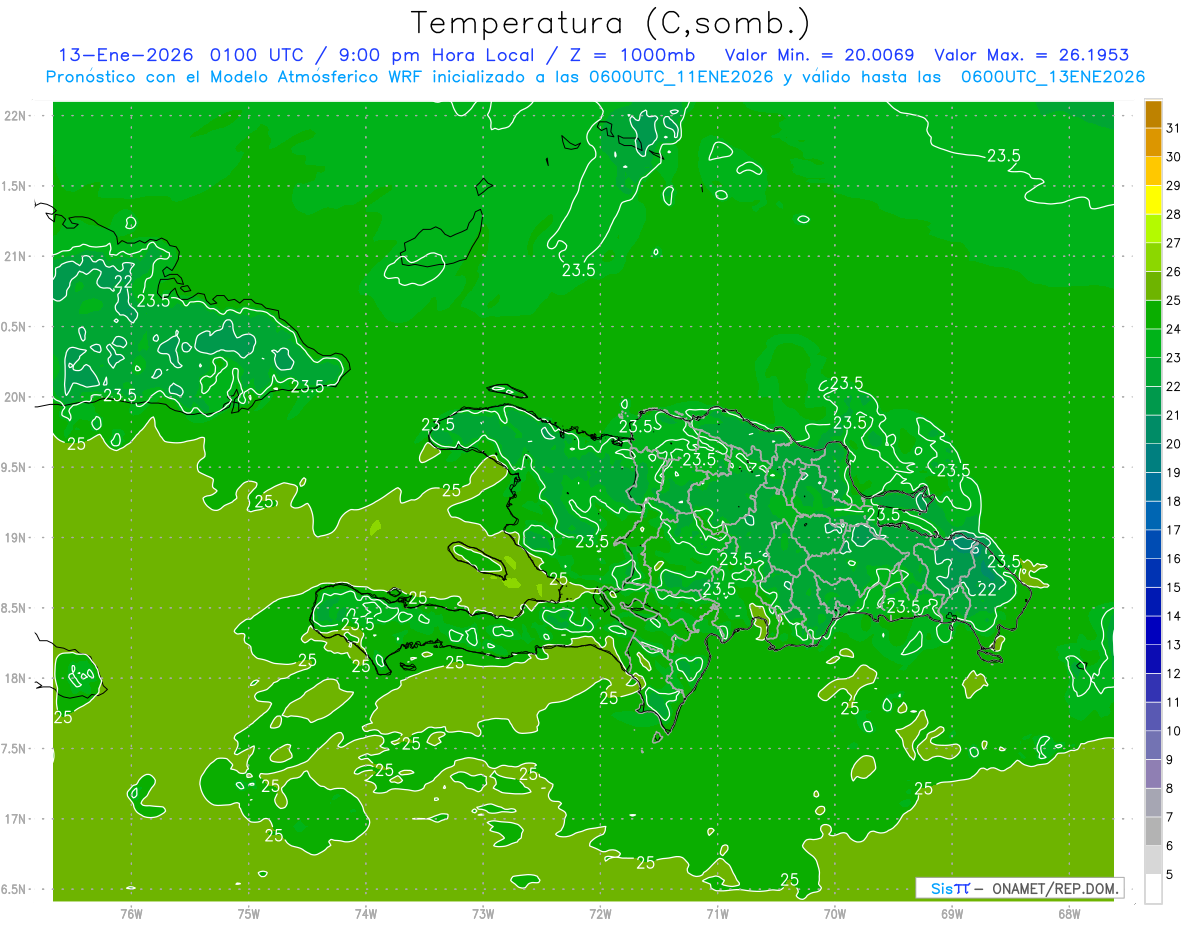Viewport: 1200px width, 927px height.
Task: Click the "71W" longitude axis label
Action: tap(717, 913)
